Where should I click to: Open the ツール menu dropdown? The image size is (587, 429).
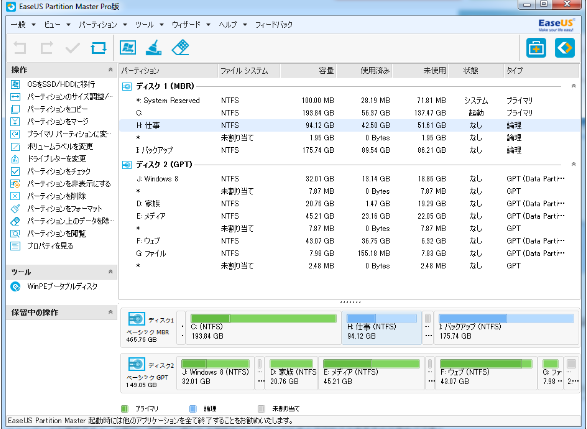click(149, 25)
